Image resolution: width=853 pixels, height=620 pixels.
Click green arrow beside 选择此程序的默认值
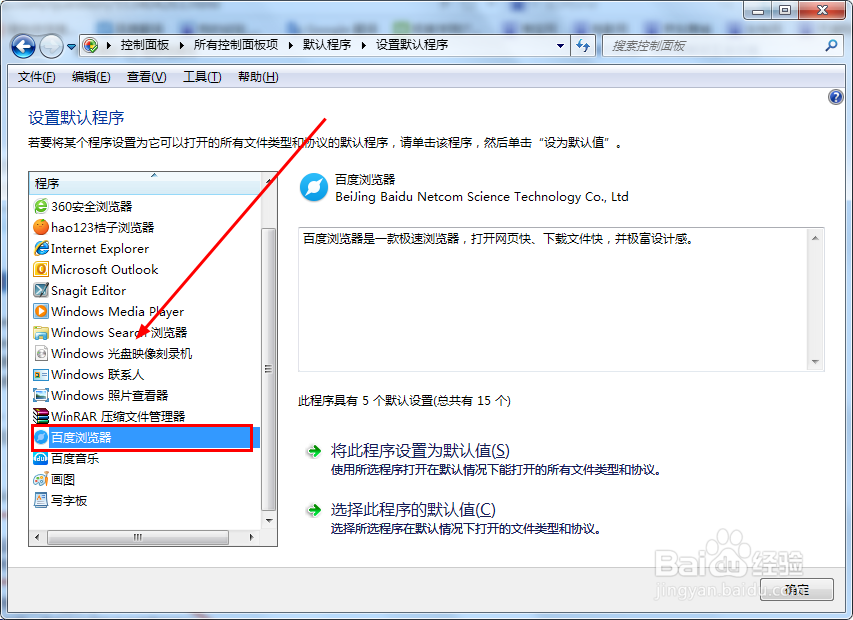[314, 510]
